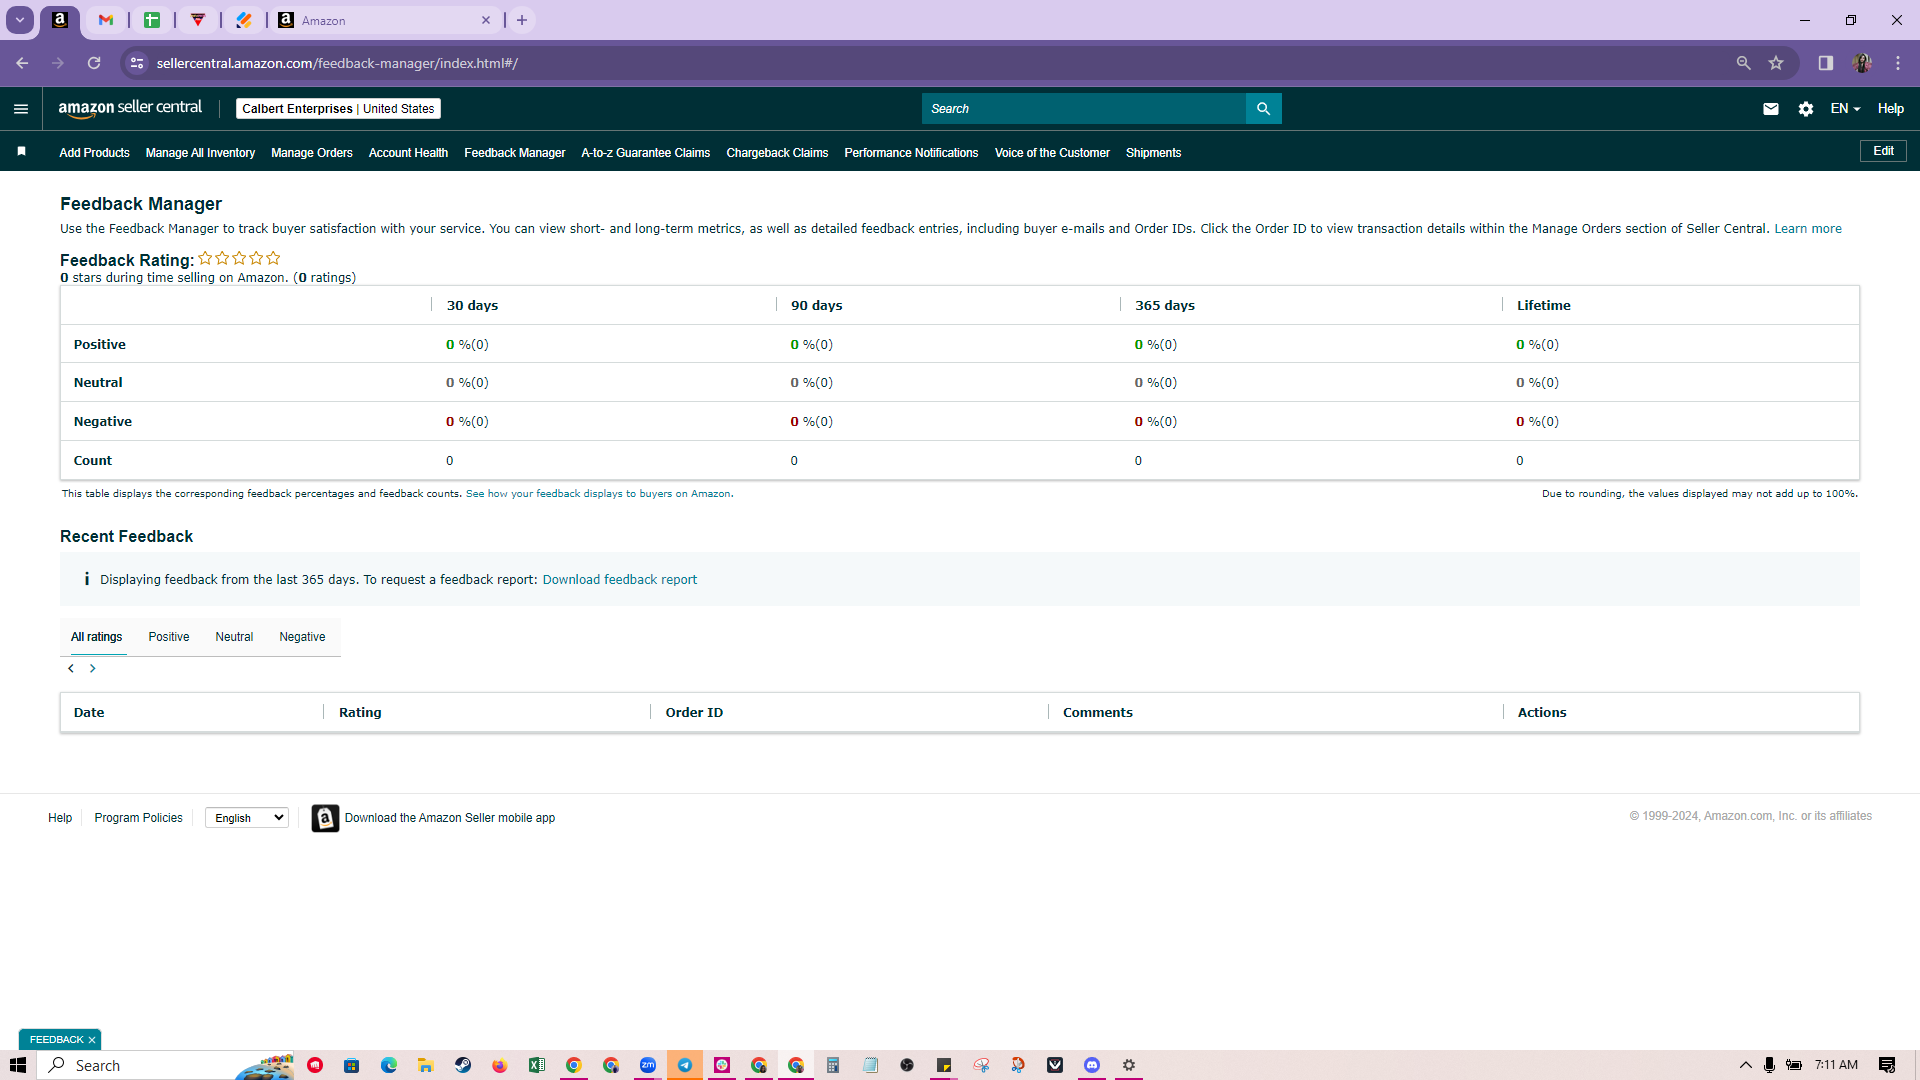
Task: Reload the browser page
Action: coord(94,63)
